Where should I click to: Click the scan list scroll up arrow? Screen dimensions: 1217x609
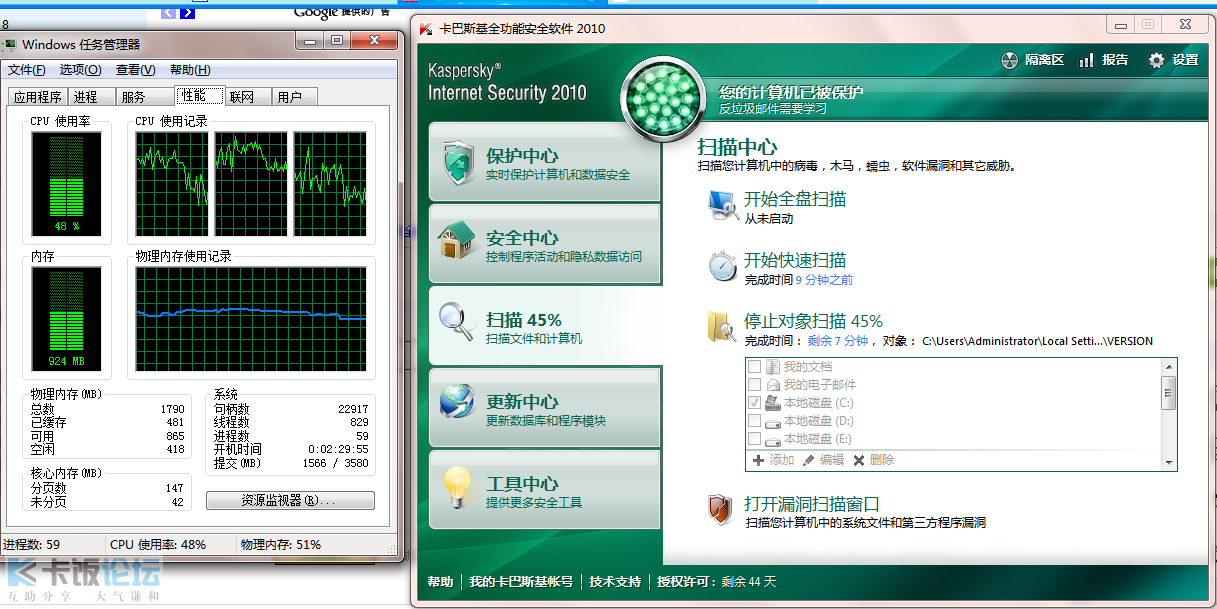click(x=1168, y=368)
